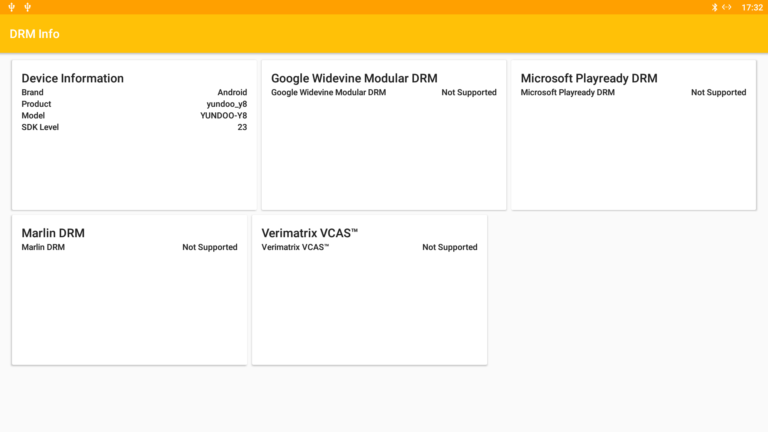The height and width of the screenshot is (432, 768).
Task: Click the first USB icon in status bar
Action: (x=12, y=7)
